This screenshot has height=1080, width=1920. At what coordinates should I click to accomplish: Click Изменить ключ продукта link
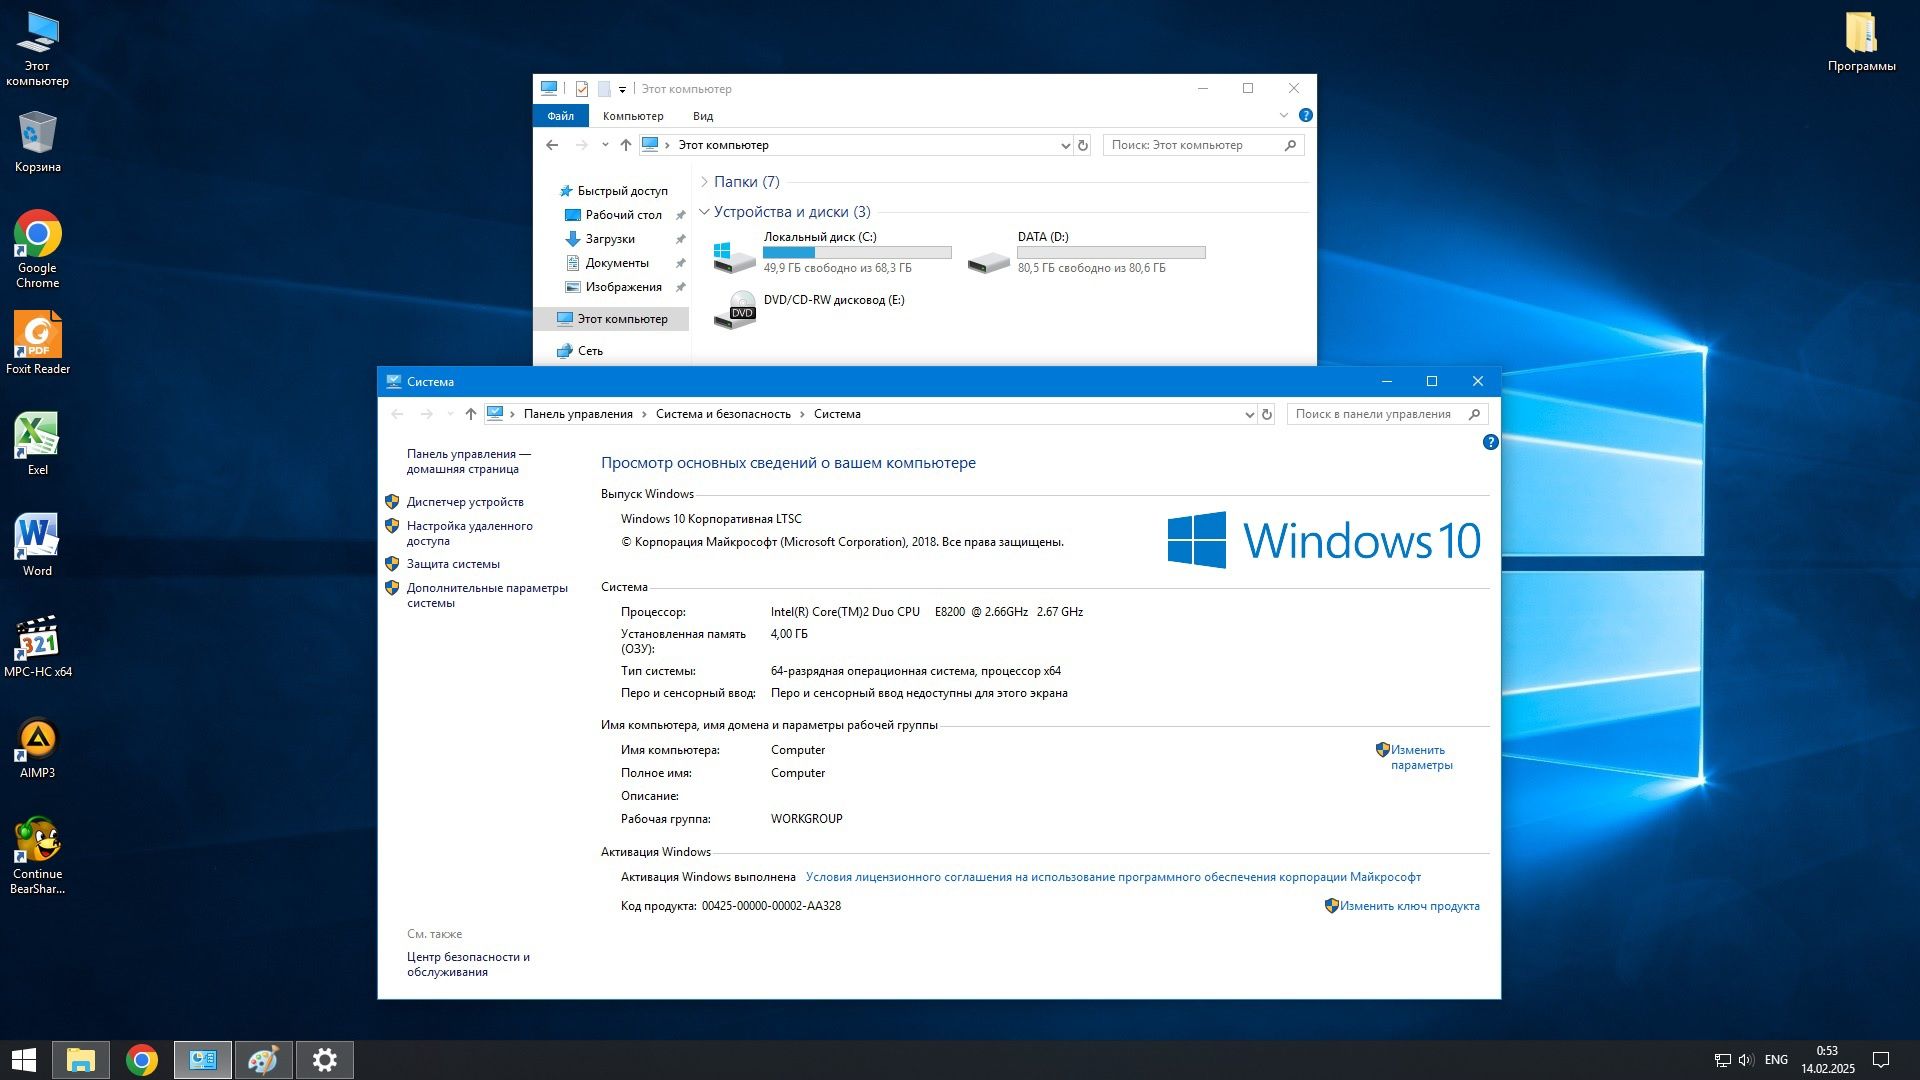pos(1409,906)
